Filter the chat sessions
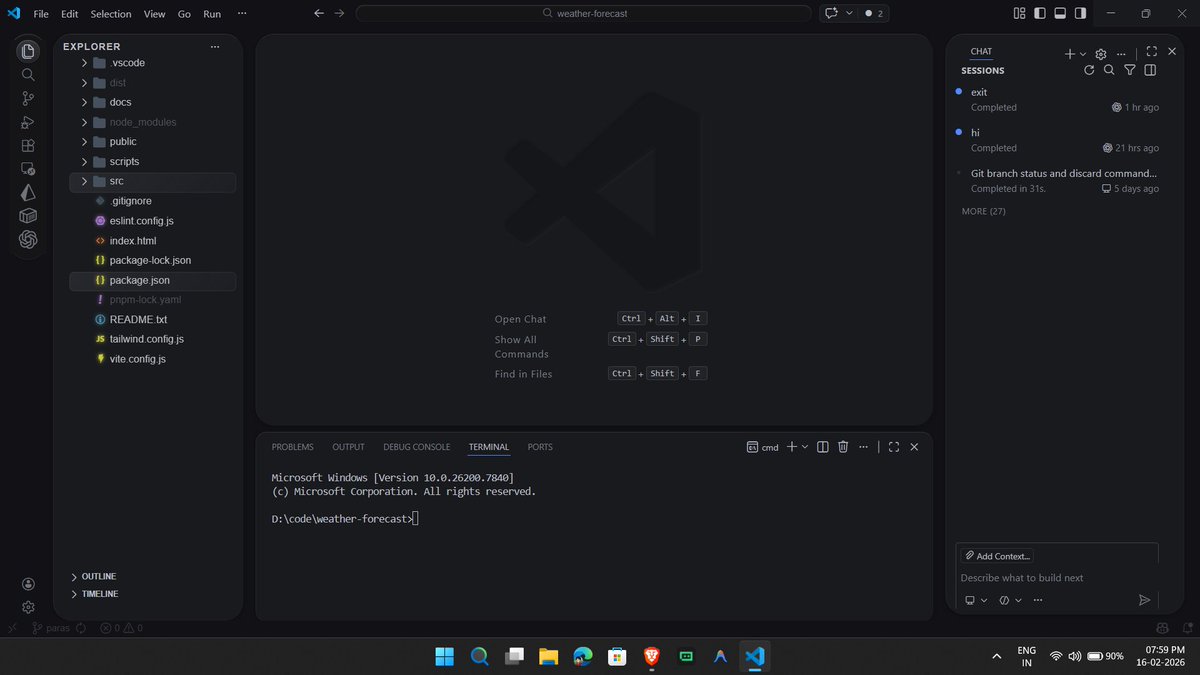The width and height of the screenshot is (1200, 675). coord(1129,70)
